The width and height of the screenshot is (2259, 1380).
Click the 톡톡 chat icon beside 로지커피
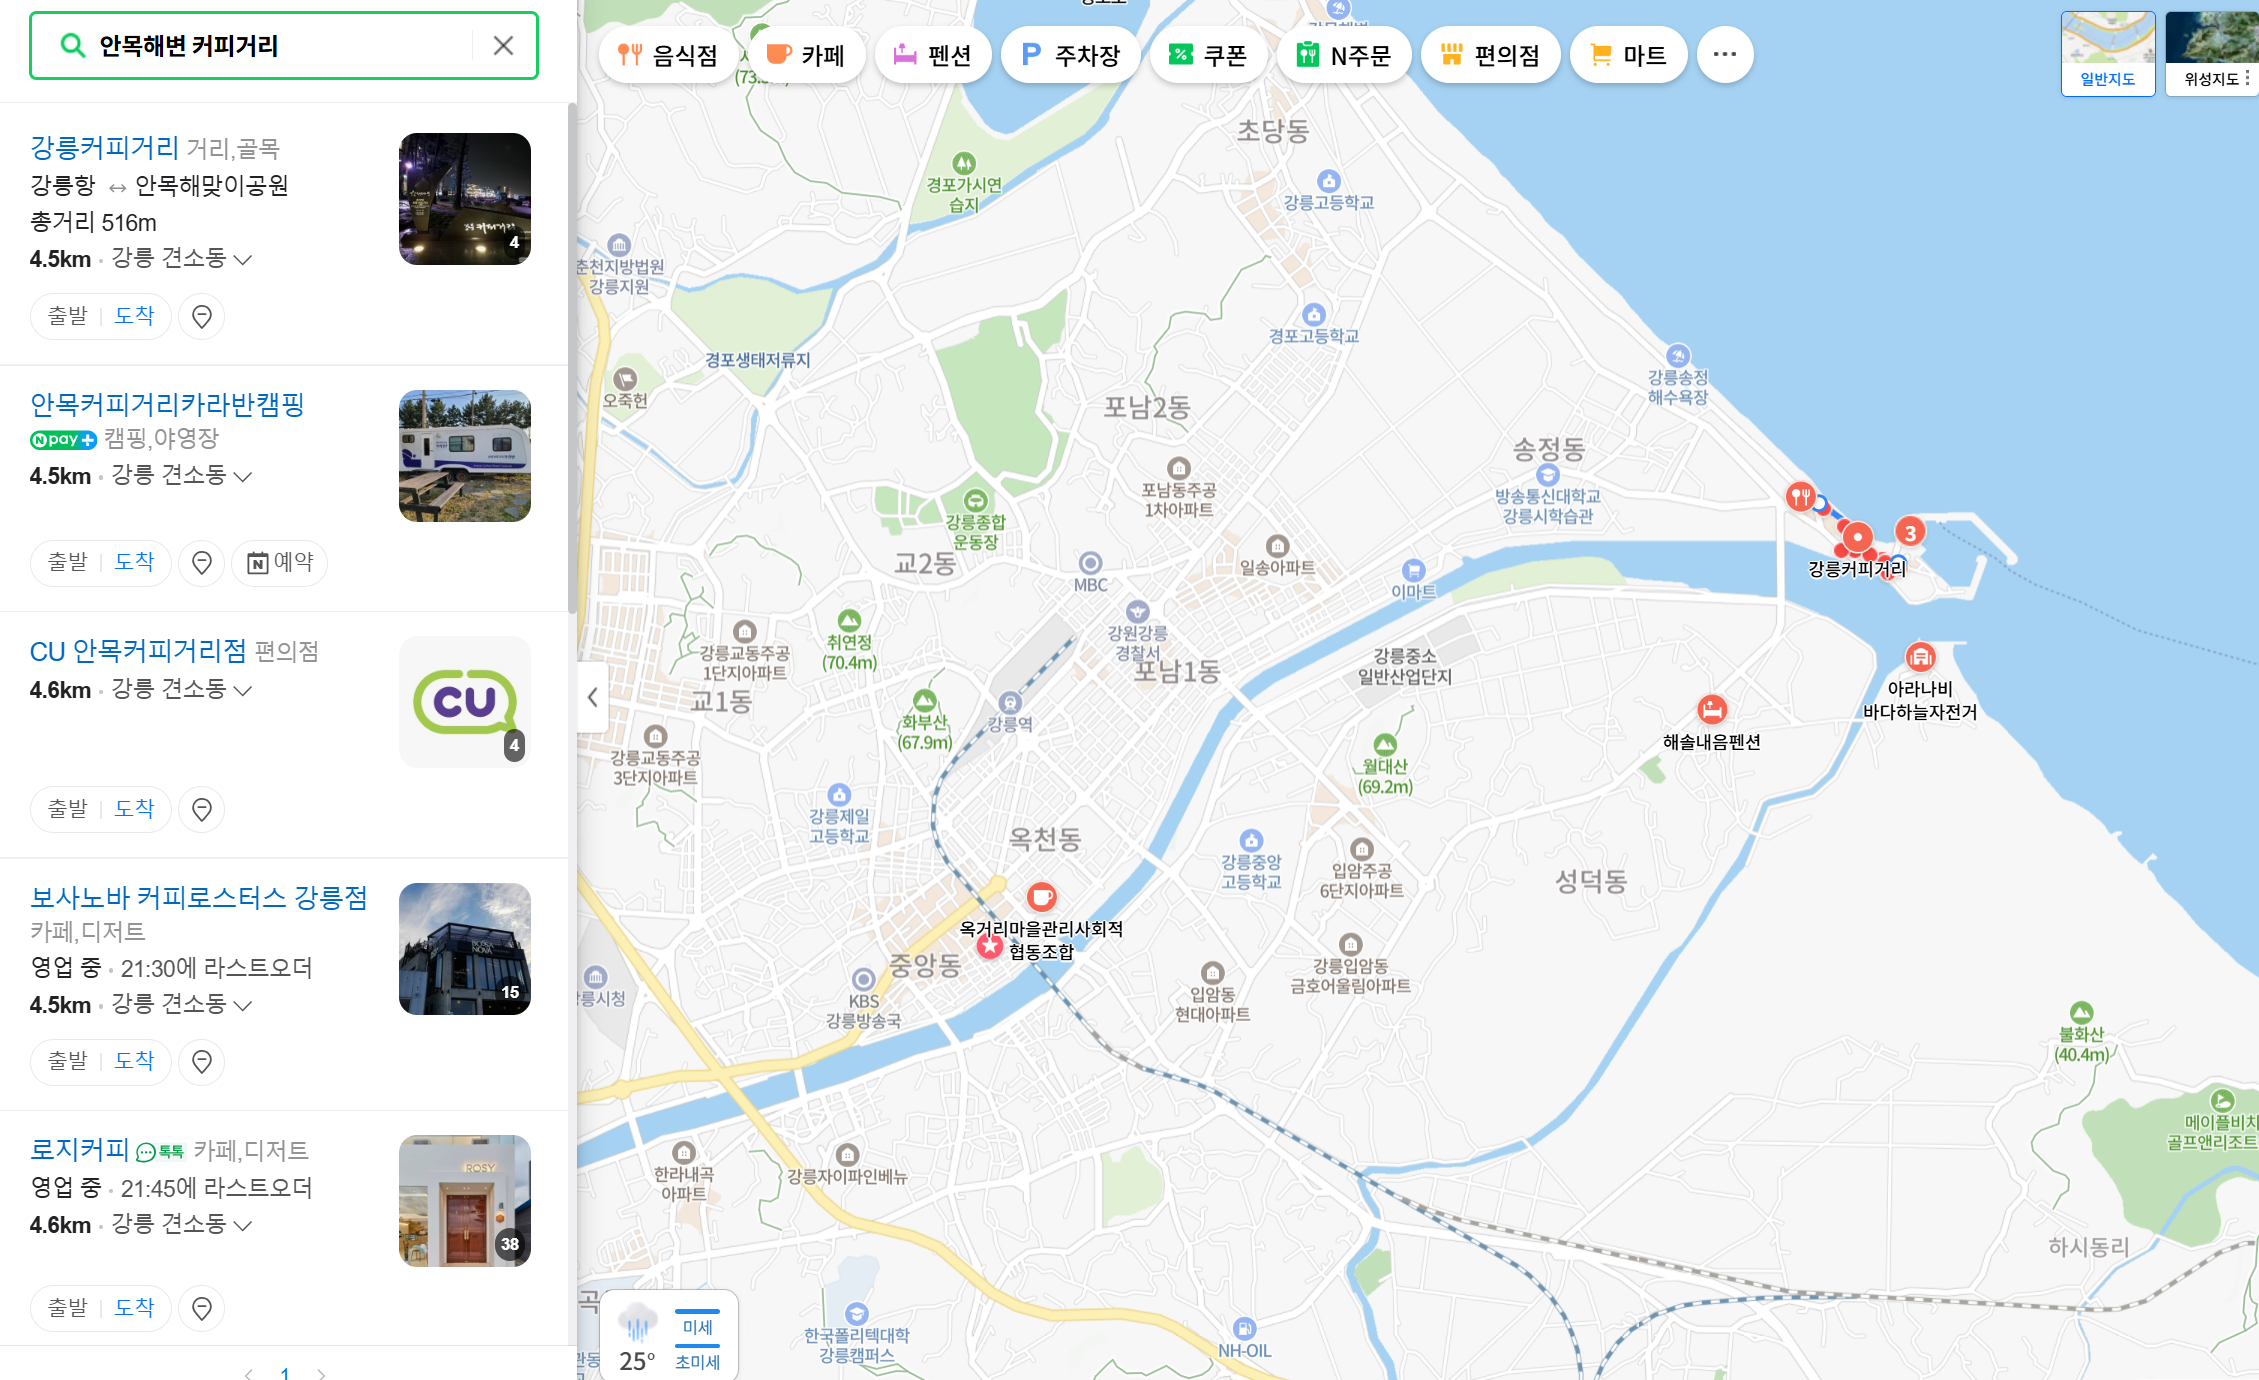pos(160,1152)
